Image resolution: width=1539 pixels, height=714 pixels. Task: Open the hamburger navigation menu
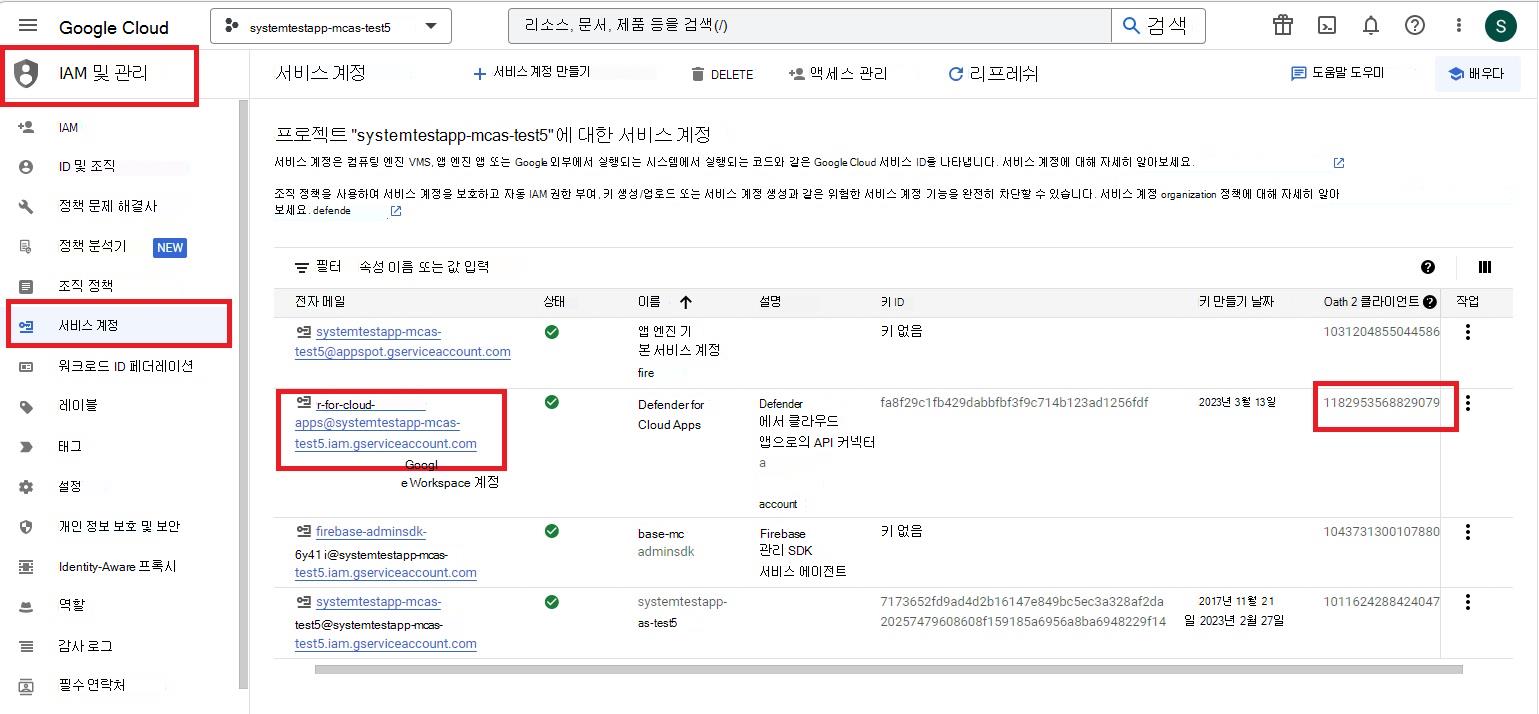click(x=27, y=26)
